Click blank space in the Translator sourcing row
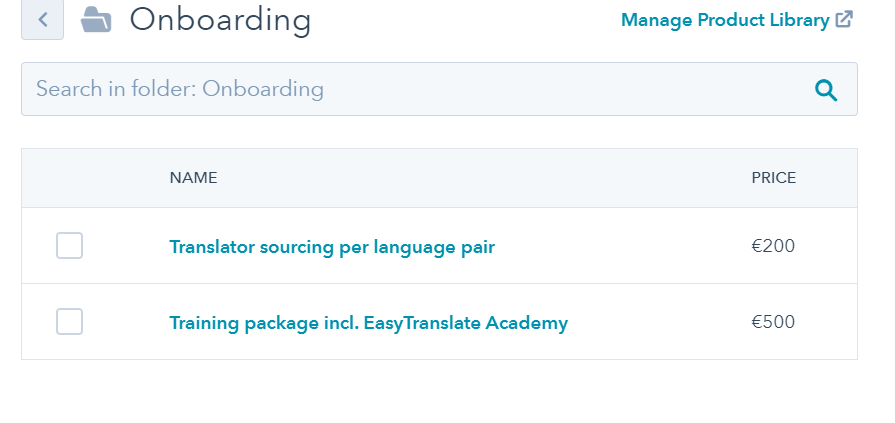 pyautogui.click(x=620, y=246)
